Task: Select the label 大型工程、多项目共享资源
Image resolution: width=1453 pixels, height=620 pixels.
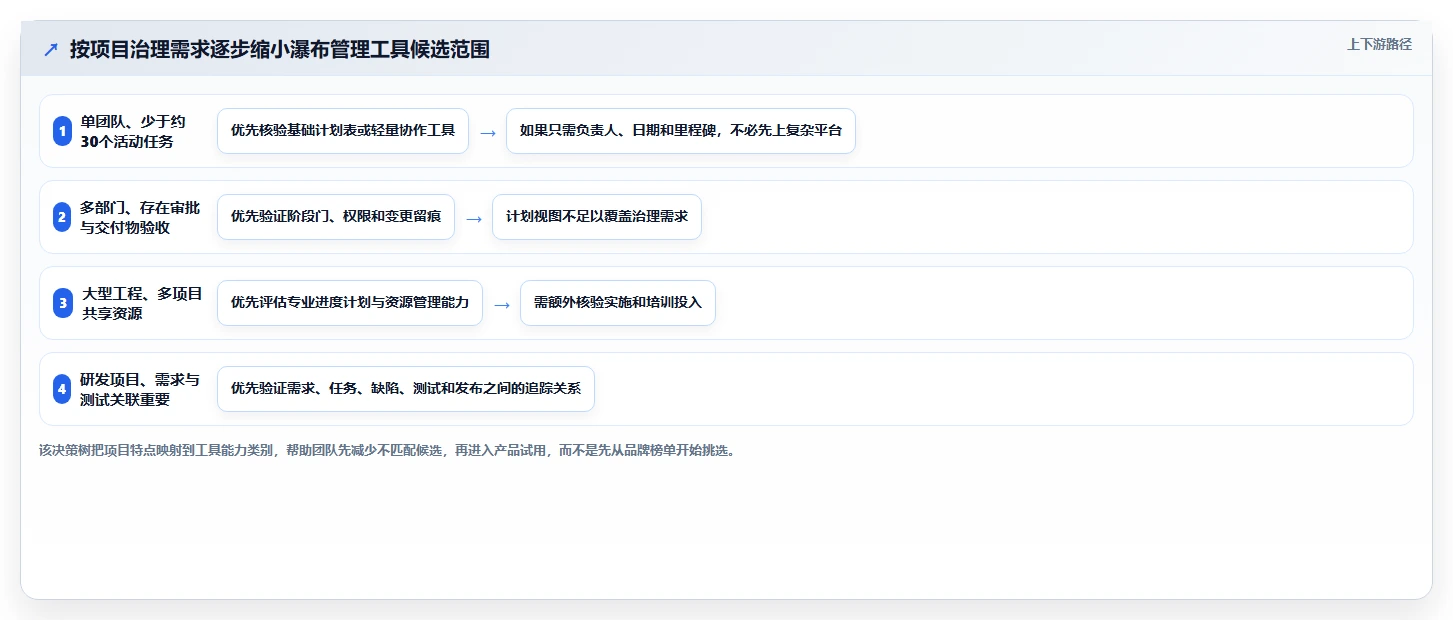Action: (143, 303)
